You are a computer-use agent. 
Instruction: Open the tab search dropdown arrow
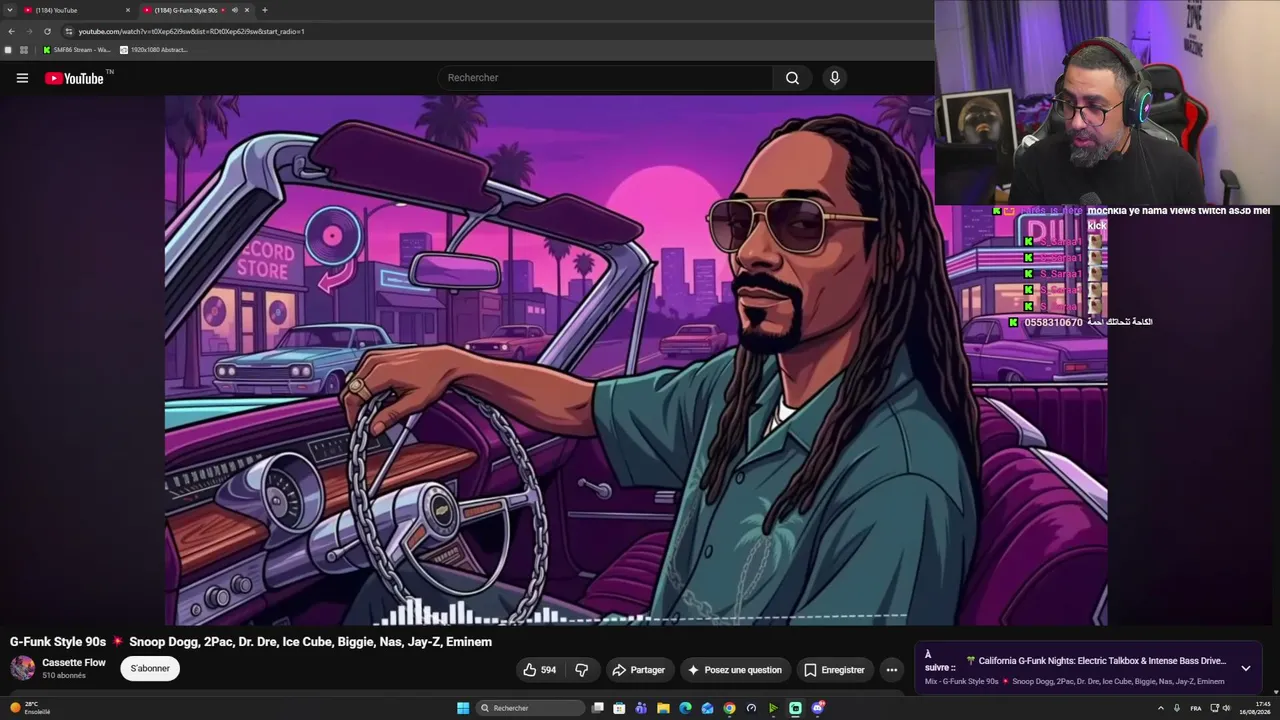point(8,10)
